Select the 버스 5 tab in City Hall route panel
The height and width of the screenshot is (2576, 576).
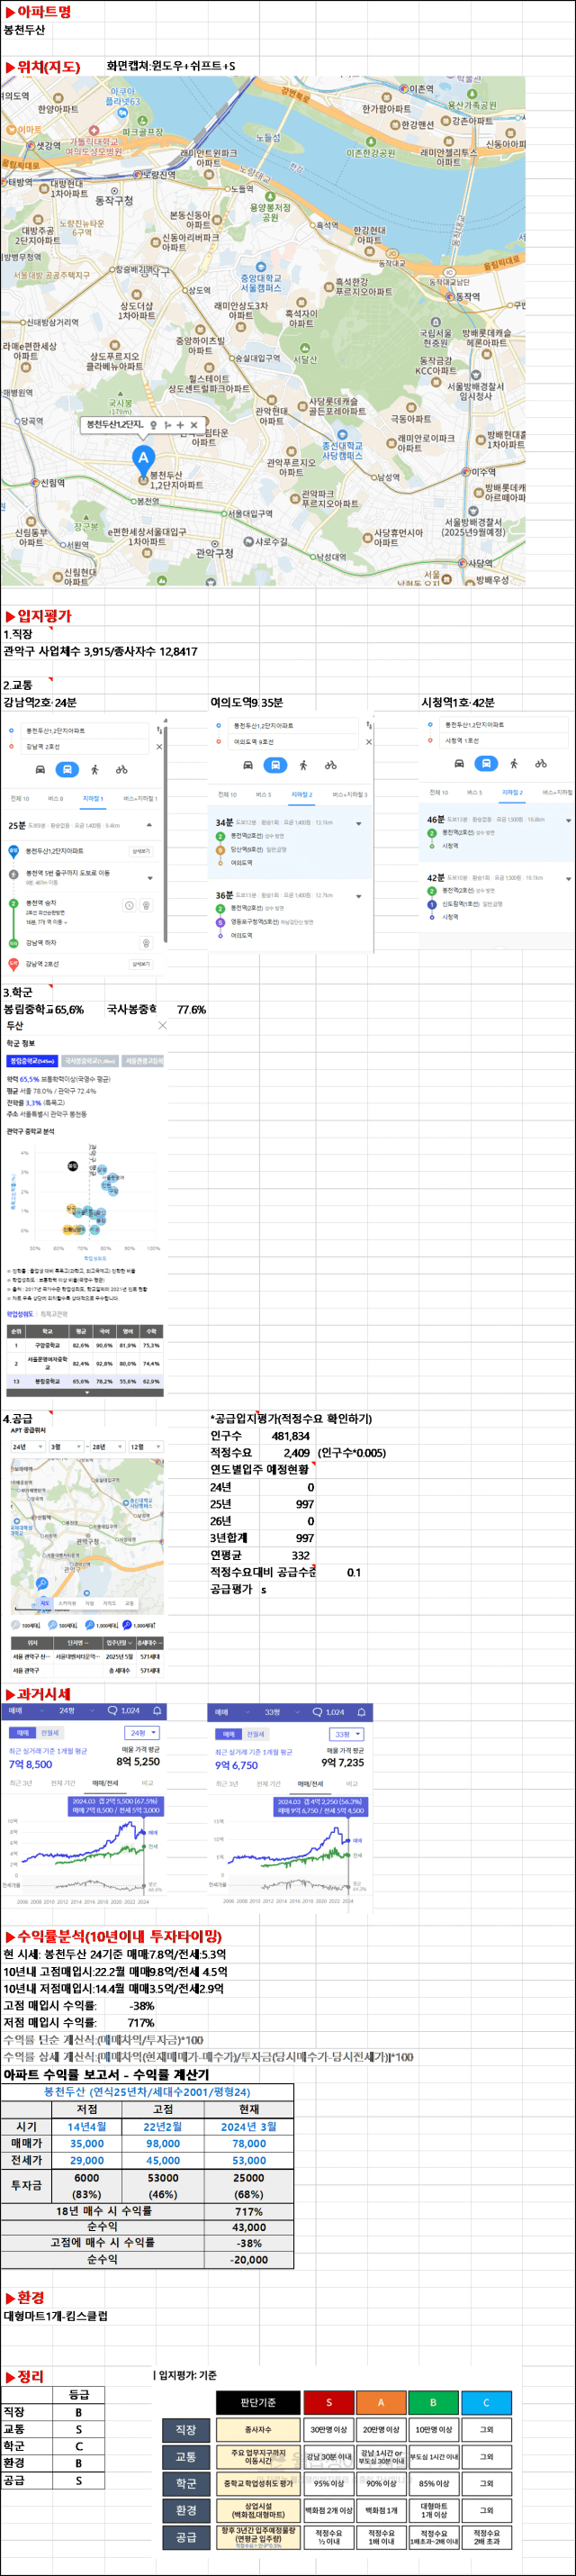(x=474, y=792)
